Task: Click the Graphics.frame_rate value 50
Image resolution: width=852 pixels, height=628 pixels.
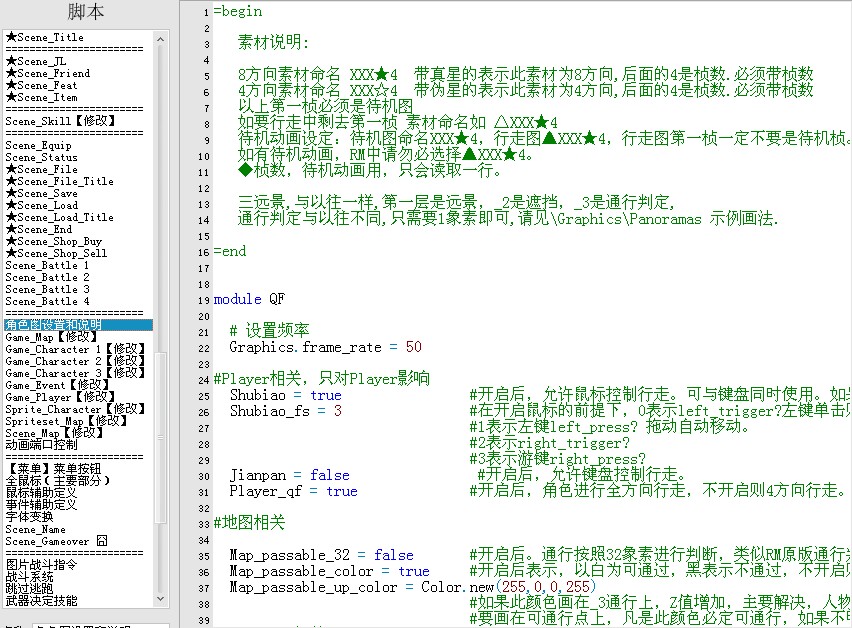Action: 414,347
